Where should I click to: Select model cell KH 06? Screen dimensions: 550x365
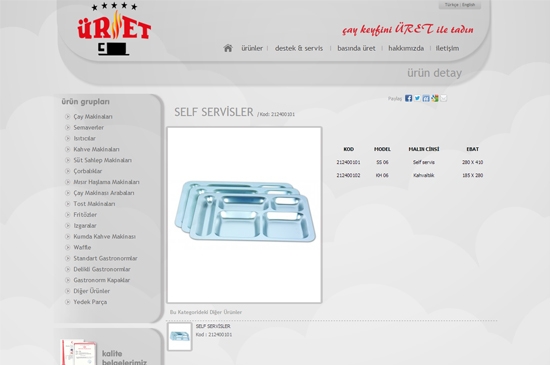tap(382, 175)
